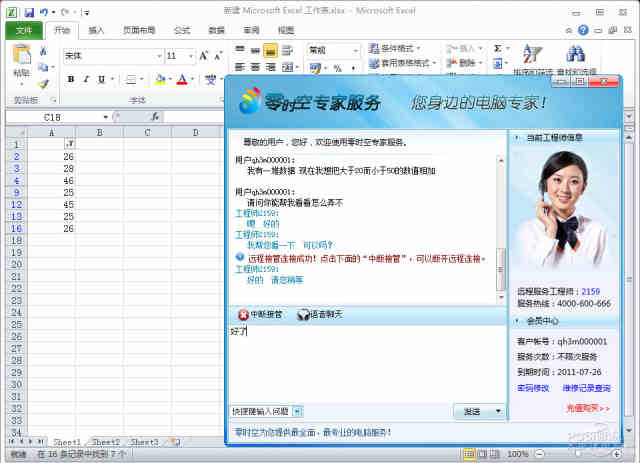Click the Delete cells icon
The width and height of the screenshot is (640, 463).
pos(452,63)
